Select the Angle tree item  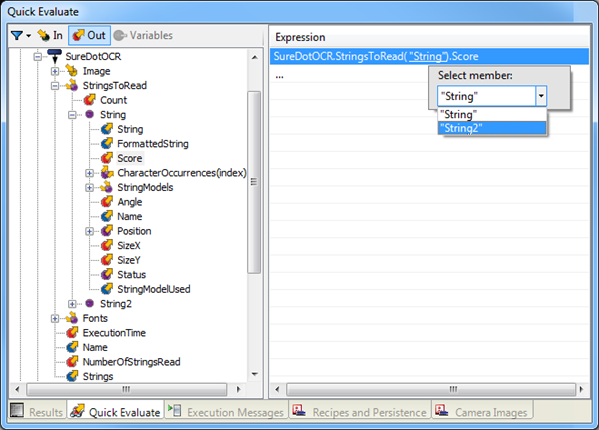click(x=130, y=202)
